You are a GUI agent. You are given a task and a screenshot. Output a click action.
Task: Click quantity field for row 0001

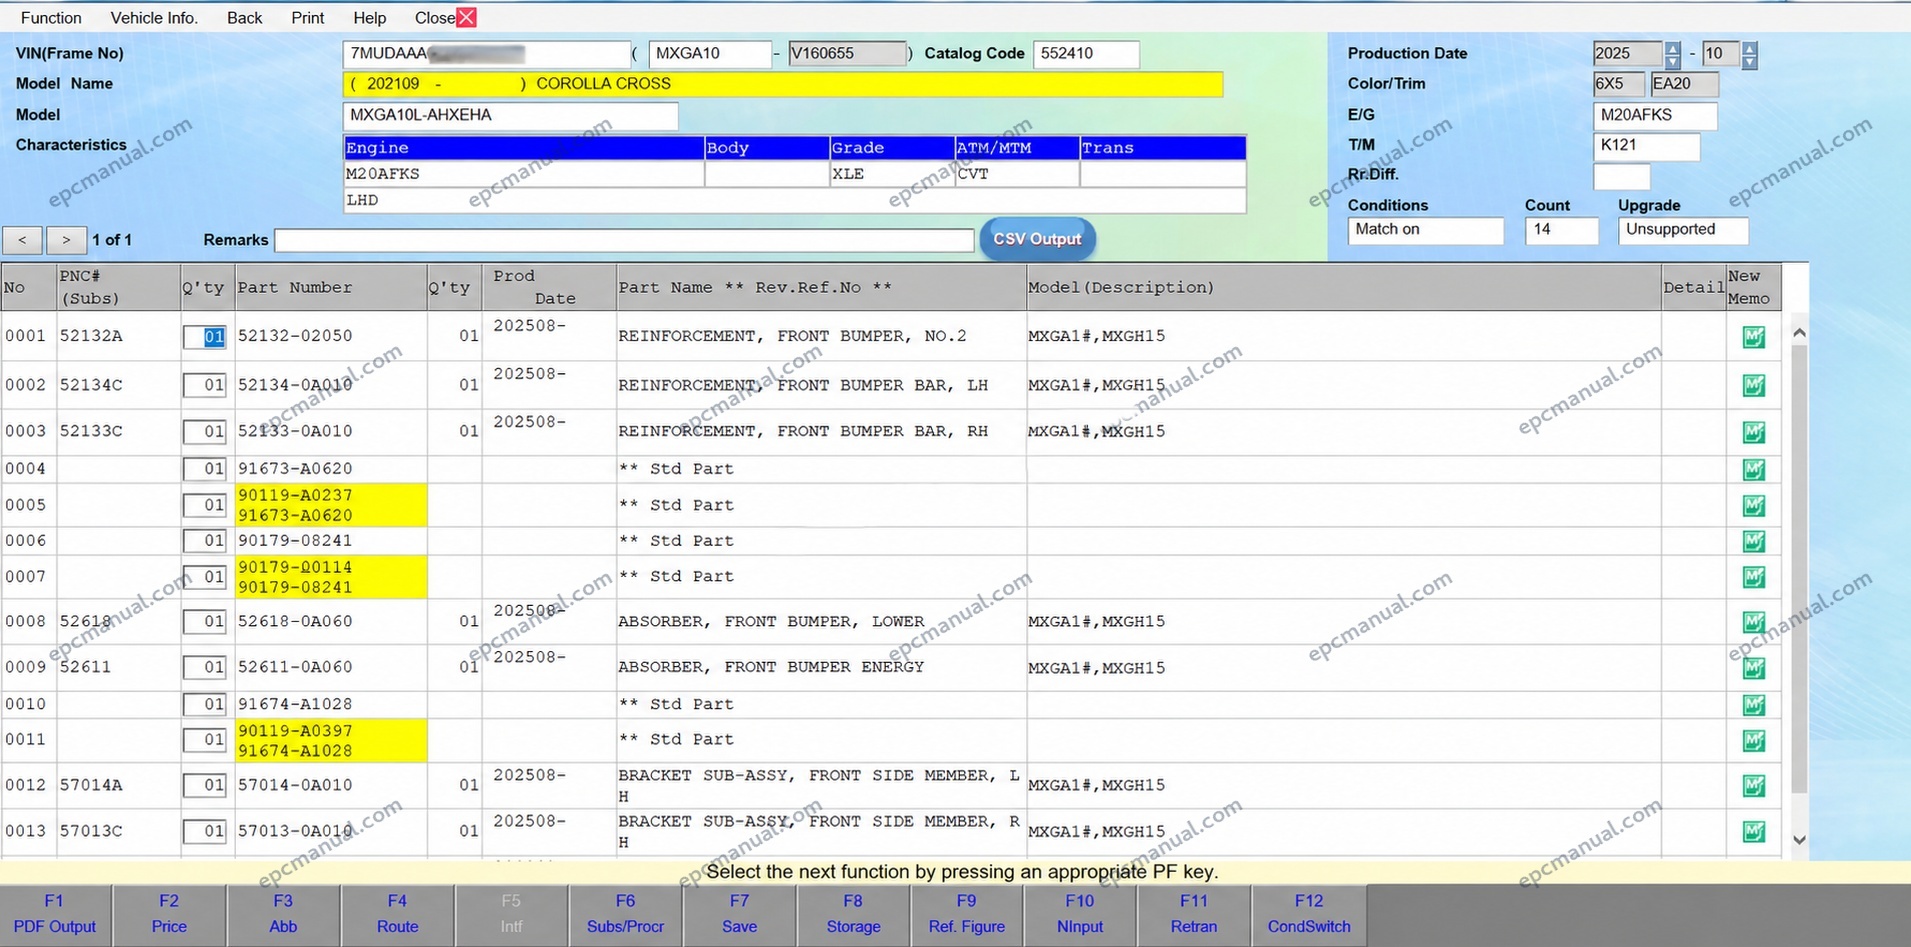click(205, 337)
